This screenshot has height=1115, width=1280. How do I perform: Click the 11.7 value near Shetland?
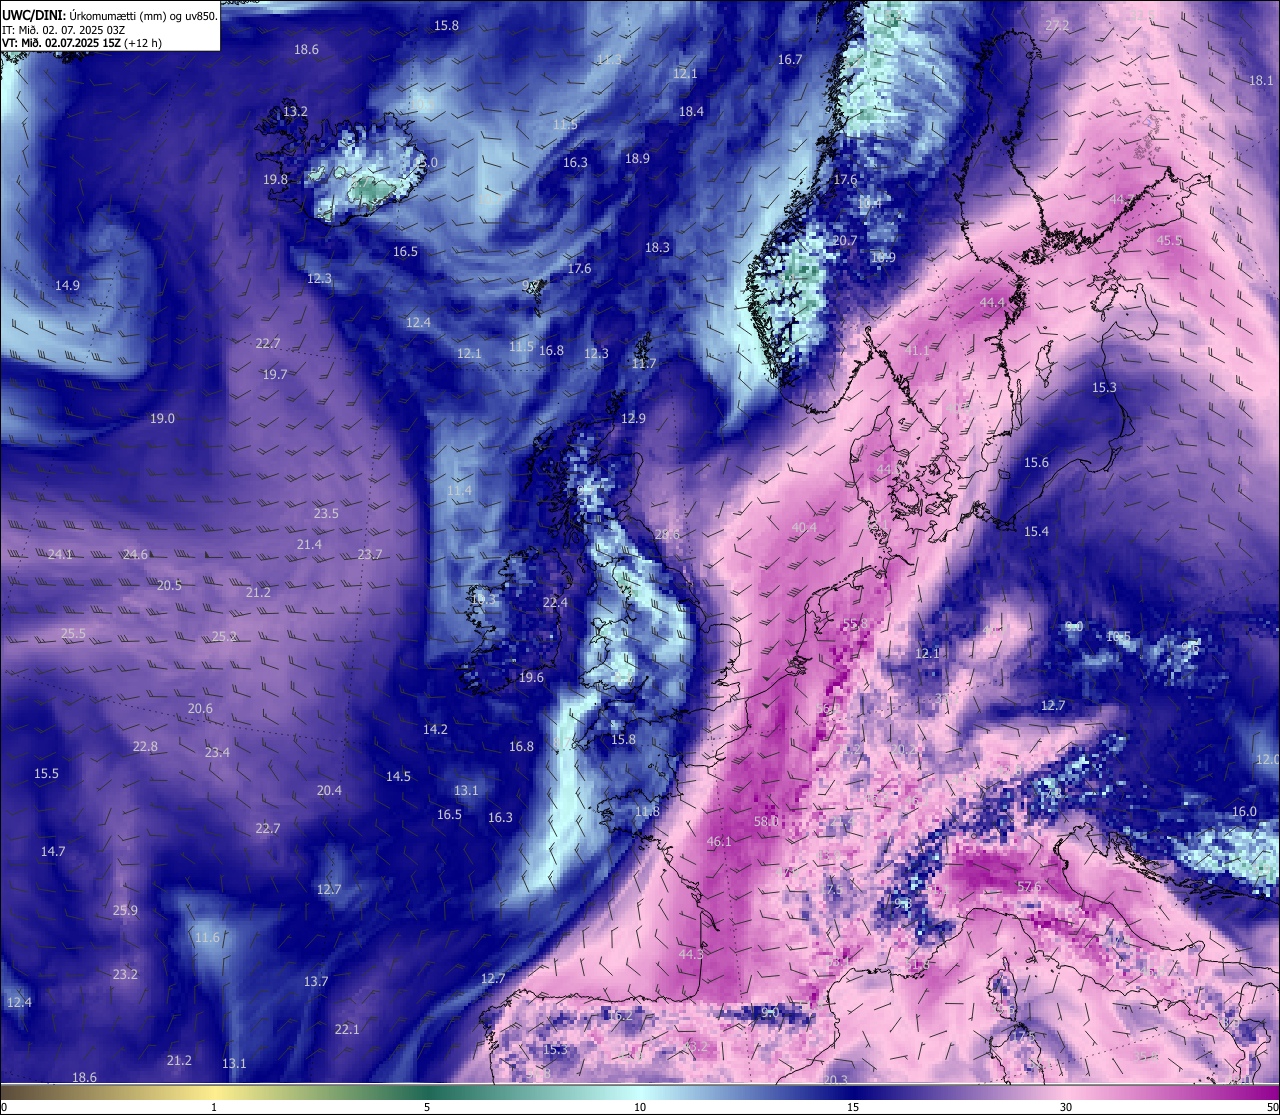pyautogui.click(x=644, y=364)
